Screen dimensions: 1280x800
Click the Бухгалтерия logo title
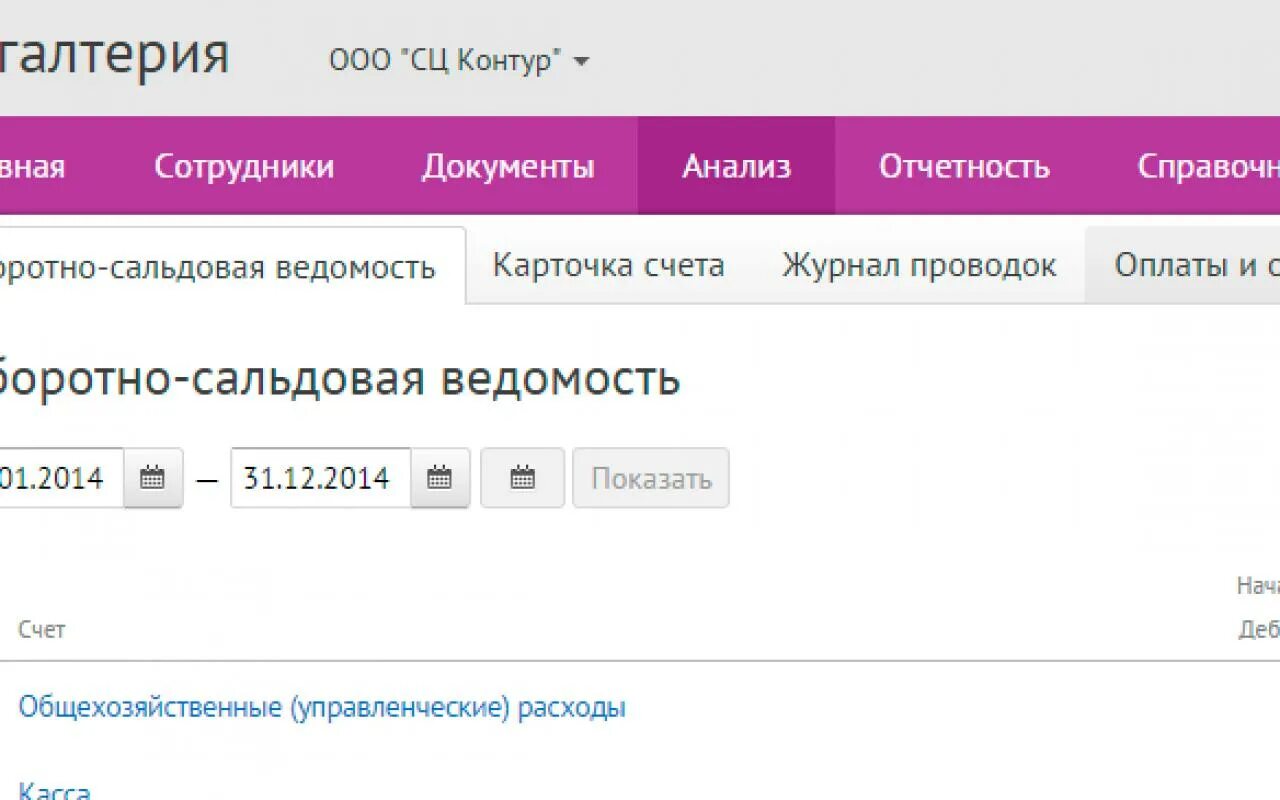pos(114,55)
